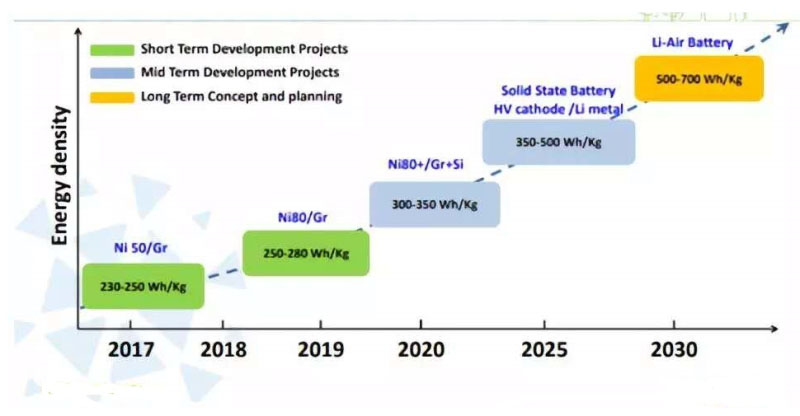Click the 350-500 Wh/Kg blue box
The height and width of the screenshot is (416, 800).
click(x=558, y=142)
